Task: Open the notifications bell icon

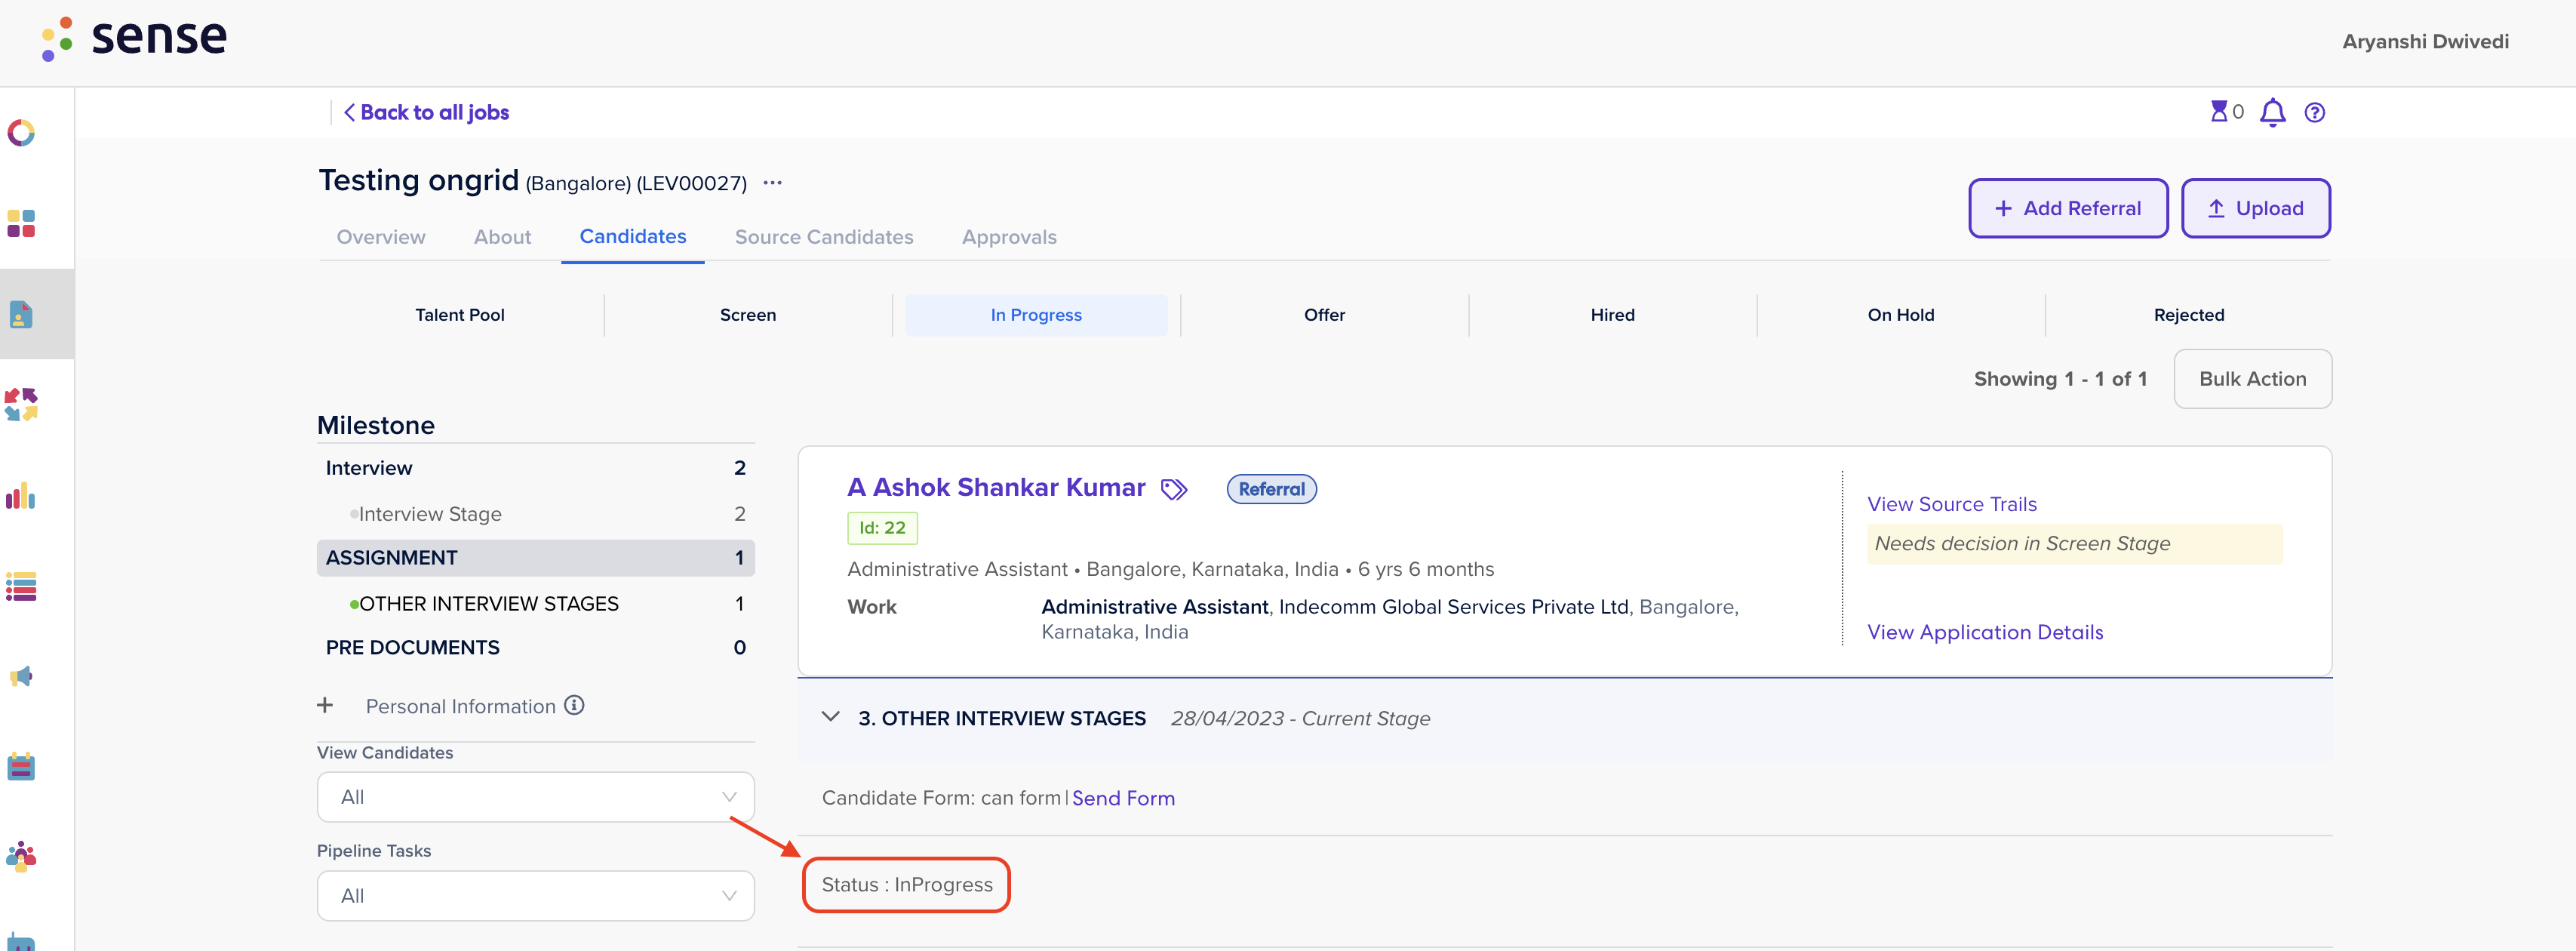Action: click(2273, 112)
